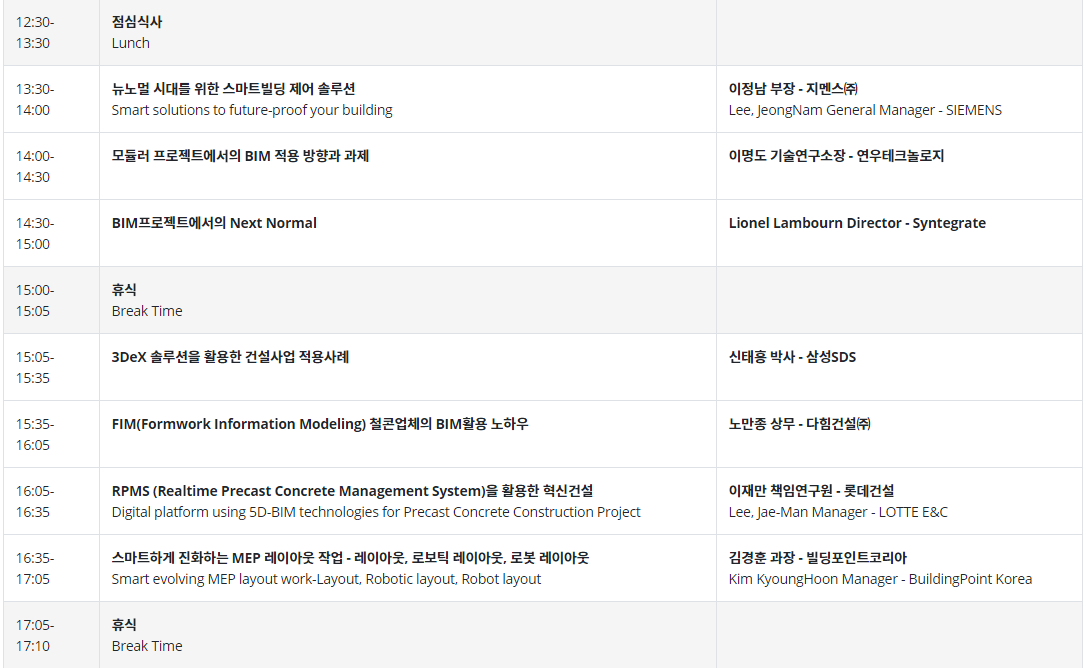Click the 15:00-15:05 Break Time row

tap(543, 300)
